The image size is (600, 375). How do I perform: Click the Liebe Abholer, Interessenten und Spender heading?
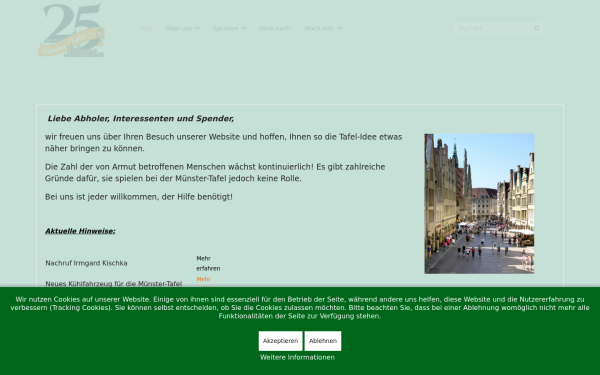[141, 119]
